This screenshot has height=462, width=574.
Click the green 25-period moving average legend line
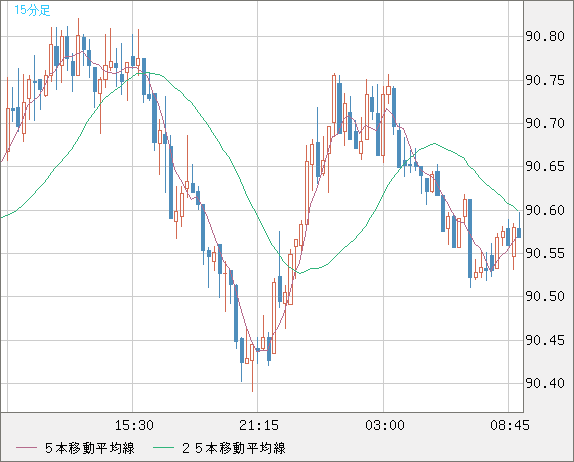[x=163, y=448]
